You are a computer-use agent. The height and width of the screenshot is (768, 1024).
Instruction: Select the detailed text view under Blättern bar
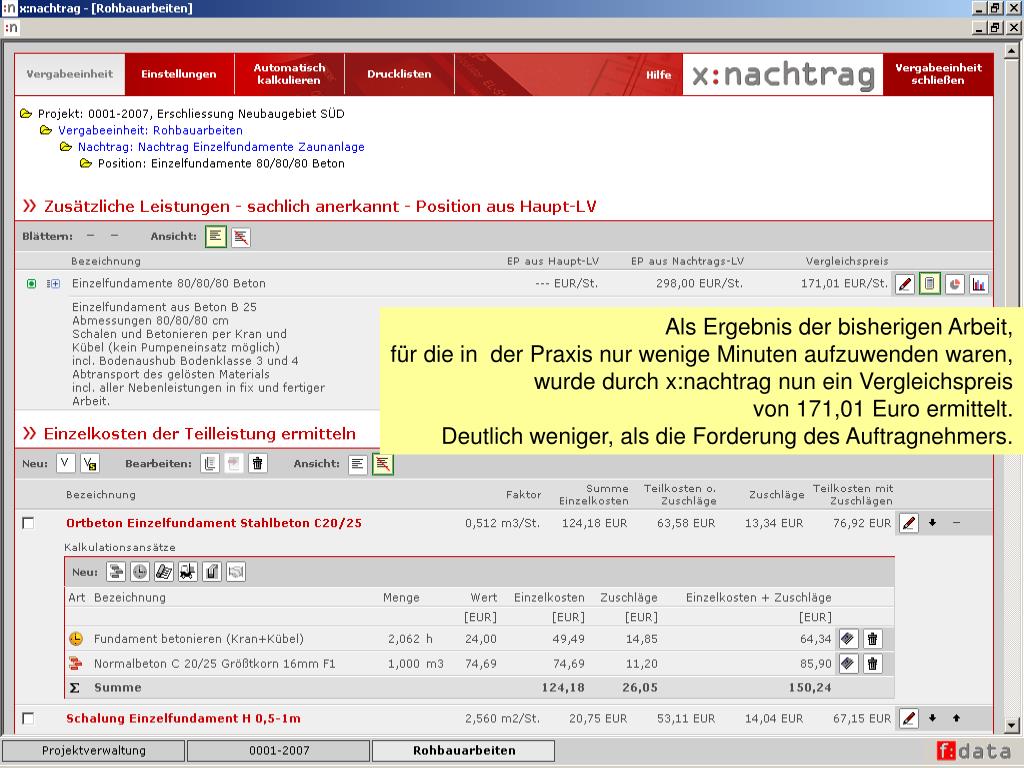click(x=216, y=236)
